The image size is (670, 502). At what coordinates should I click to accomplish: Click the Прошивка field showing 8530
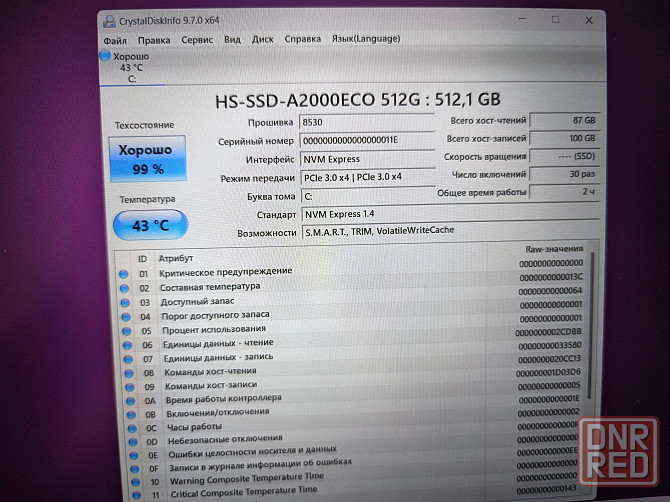(367, 122)
